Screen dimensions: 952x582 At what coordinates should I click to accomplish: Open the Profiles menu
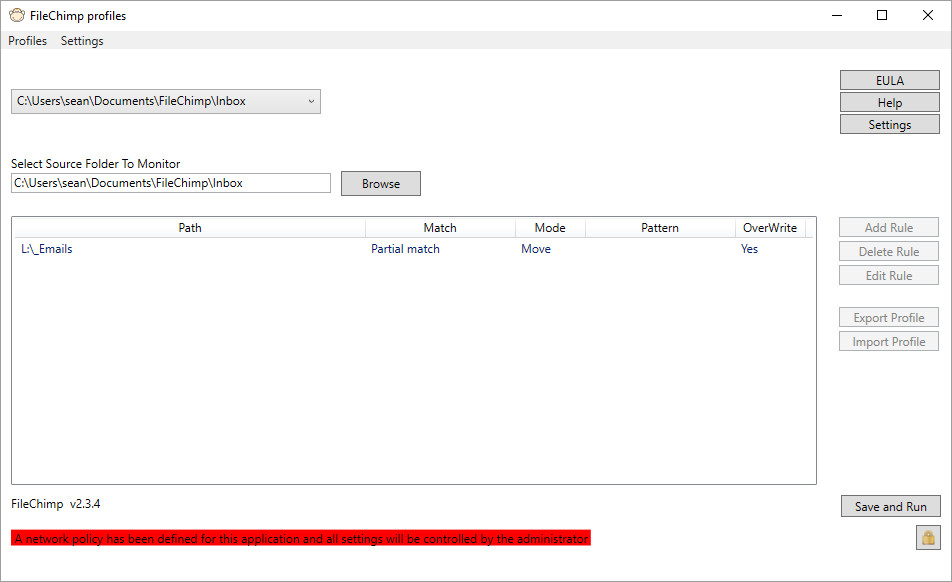pyautogui.click(x=27, y=41)
